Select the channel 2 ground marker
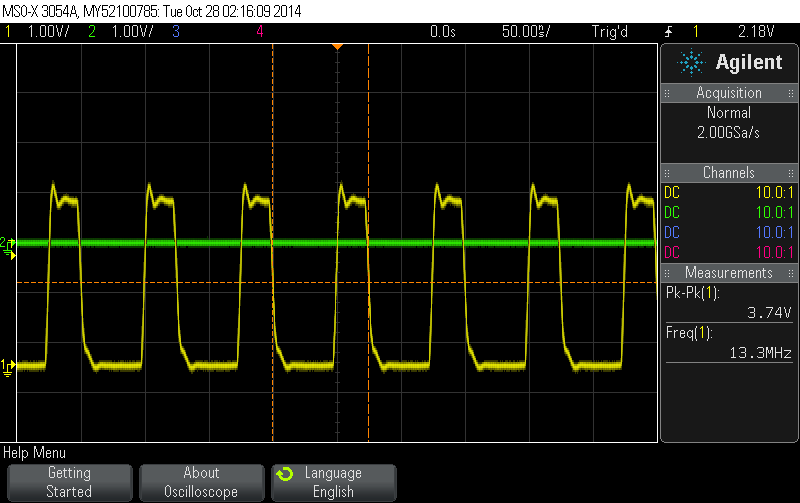Viewport: 800px width, 503px height. (8, 246)
